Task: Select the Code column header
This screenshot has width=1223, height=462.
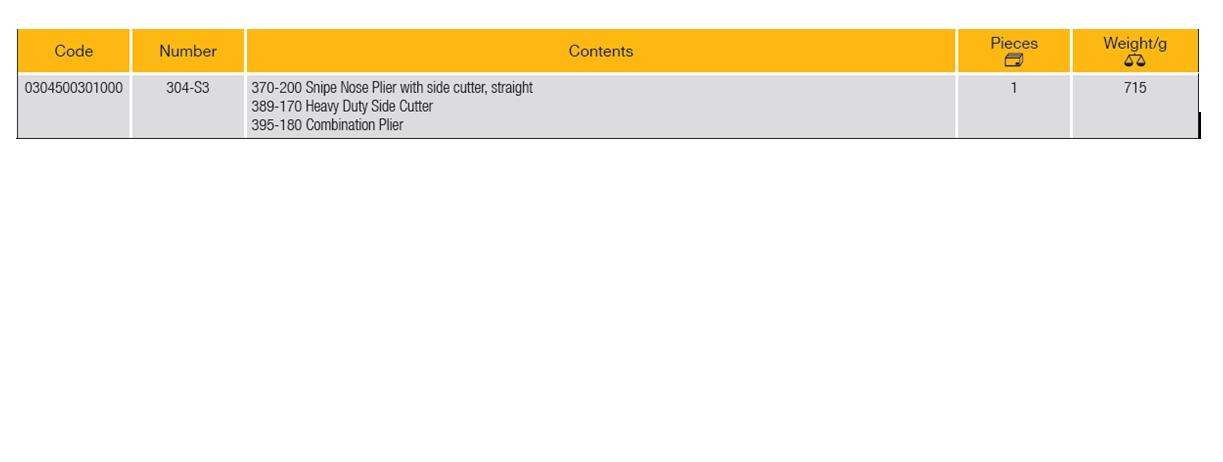Action: [x=74, y=51]
